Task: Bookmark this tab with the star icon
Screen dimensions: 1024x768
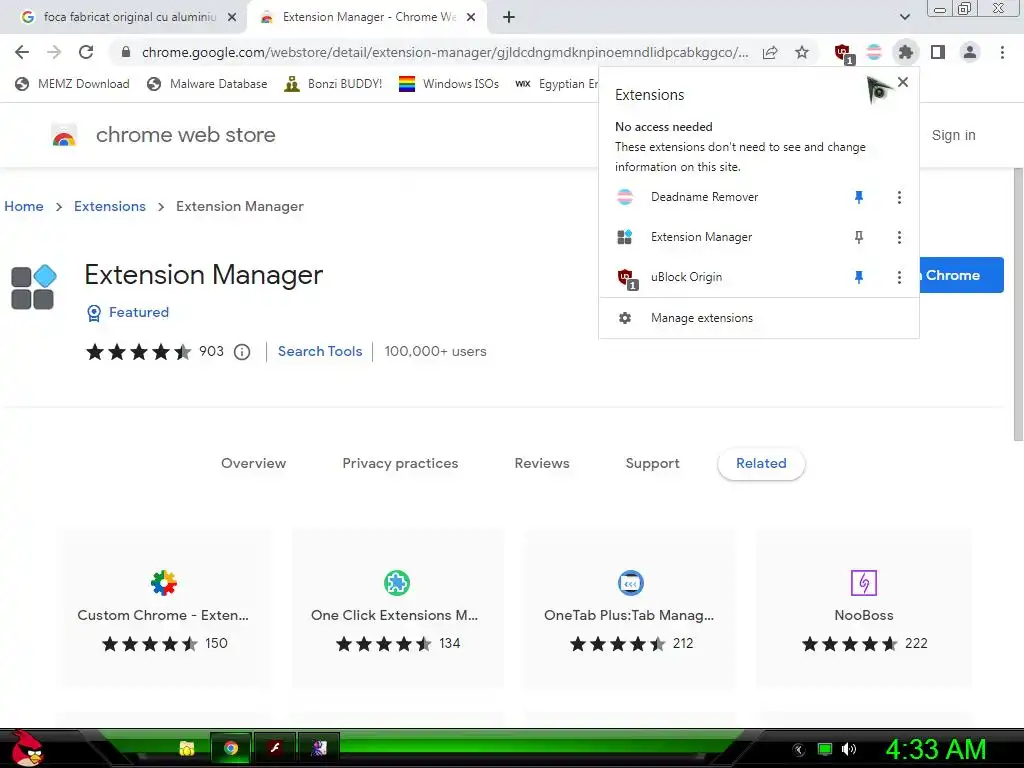Action: pos(802,52)
